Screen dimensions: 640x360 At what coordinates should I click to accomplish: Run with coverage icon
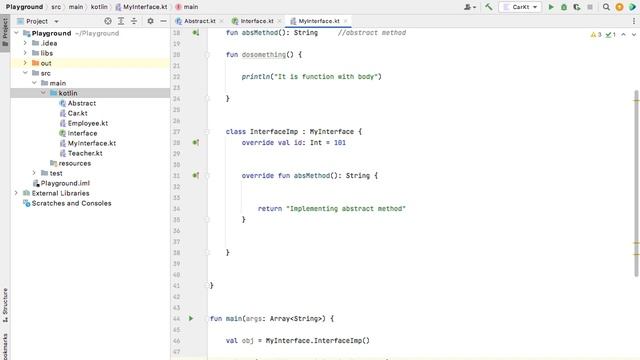577,7
